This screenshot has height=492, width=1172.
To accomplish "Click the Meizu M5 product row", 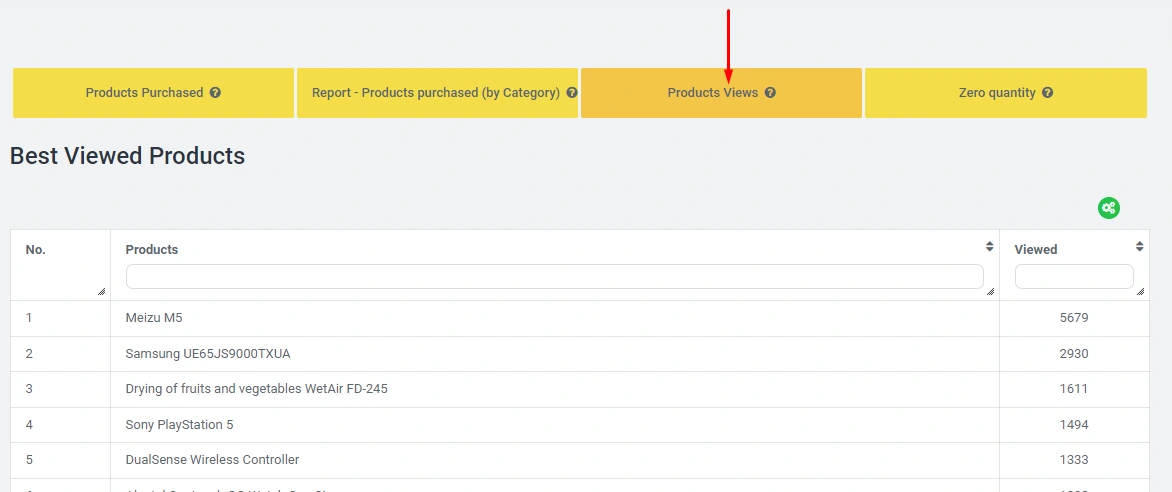I will [154, 318].
